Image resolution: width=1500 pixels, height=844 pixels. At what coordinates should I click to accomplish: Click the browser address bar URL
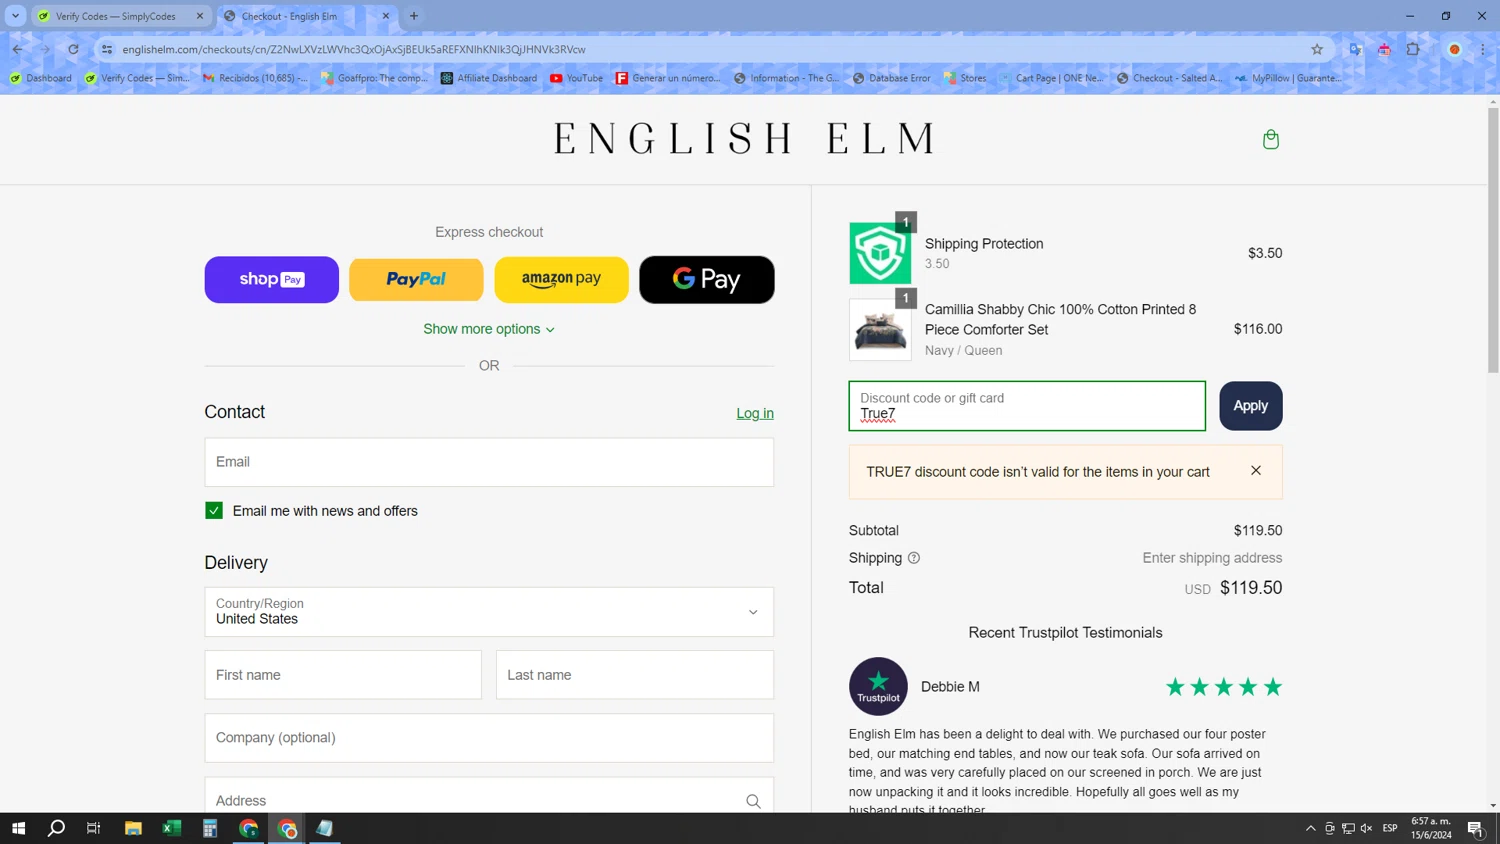354,49
